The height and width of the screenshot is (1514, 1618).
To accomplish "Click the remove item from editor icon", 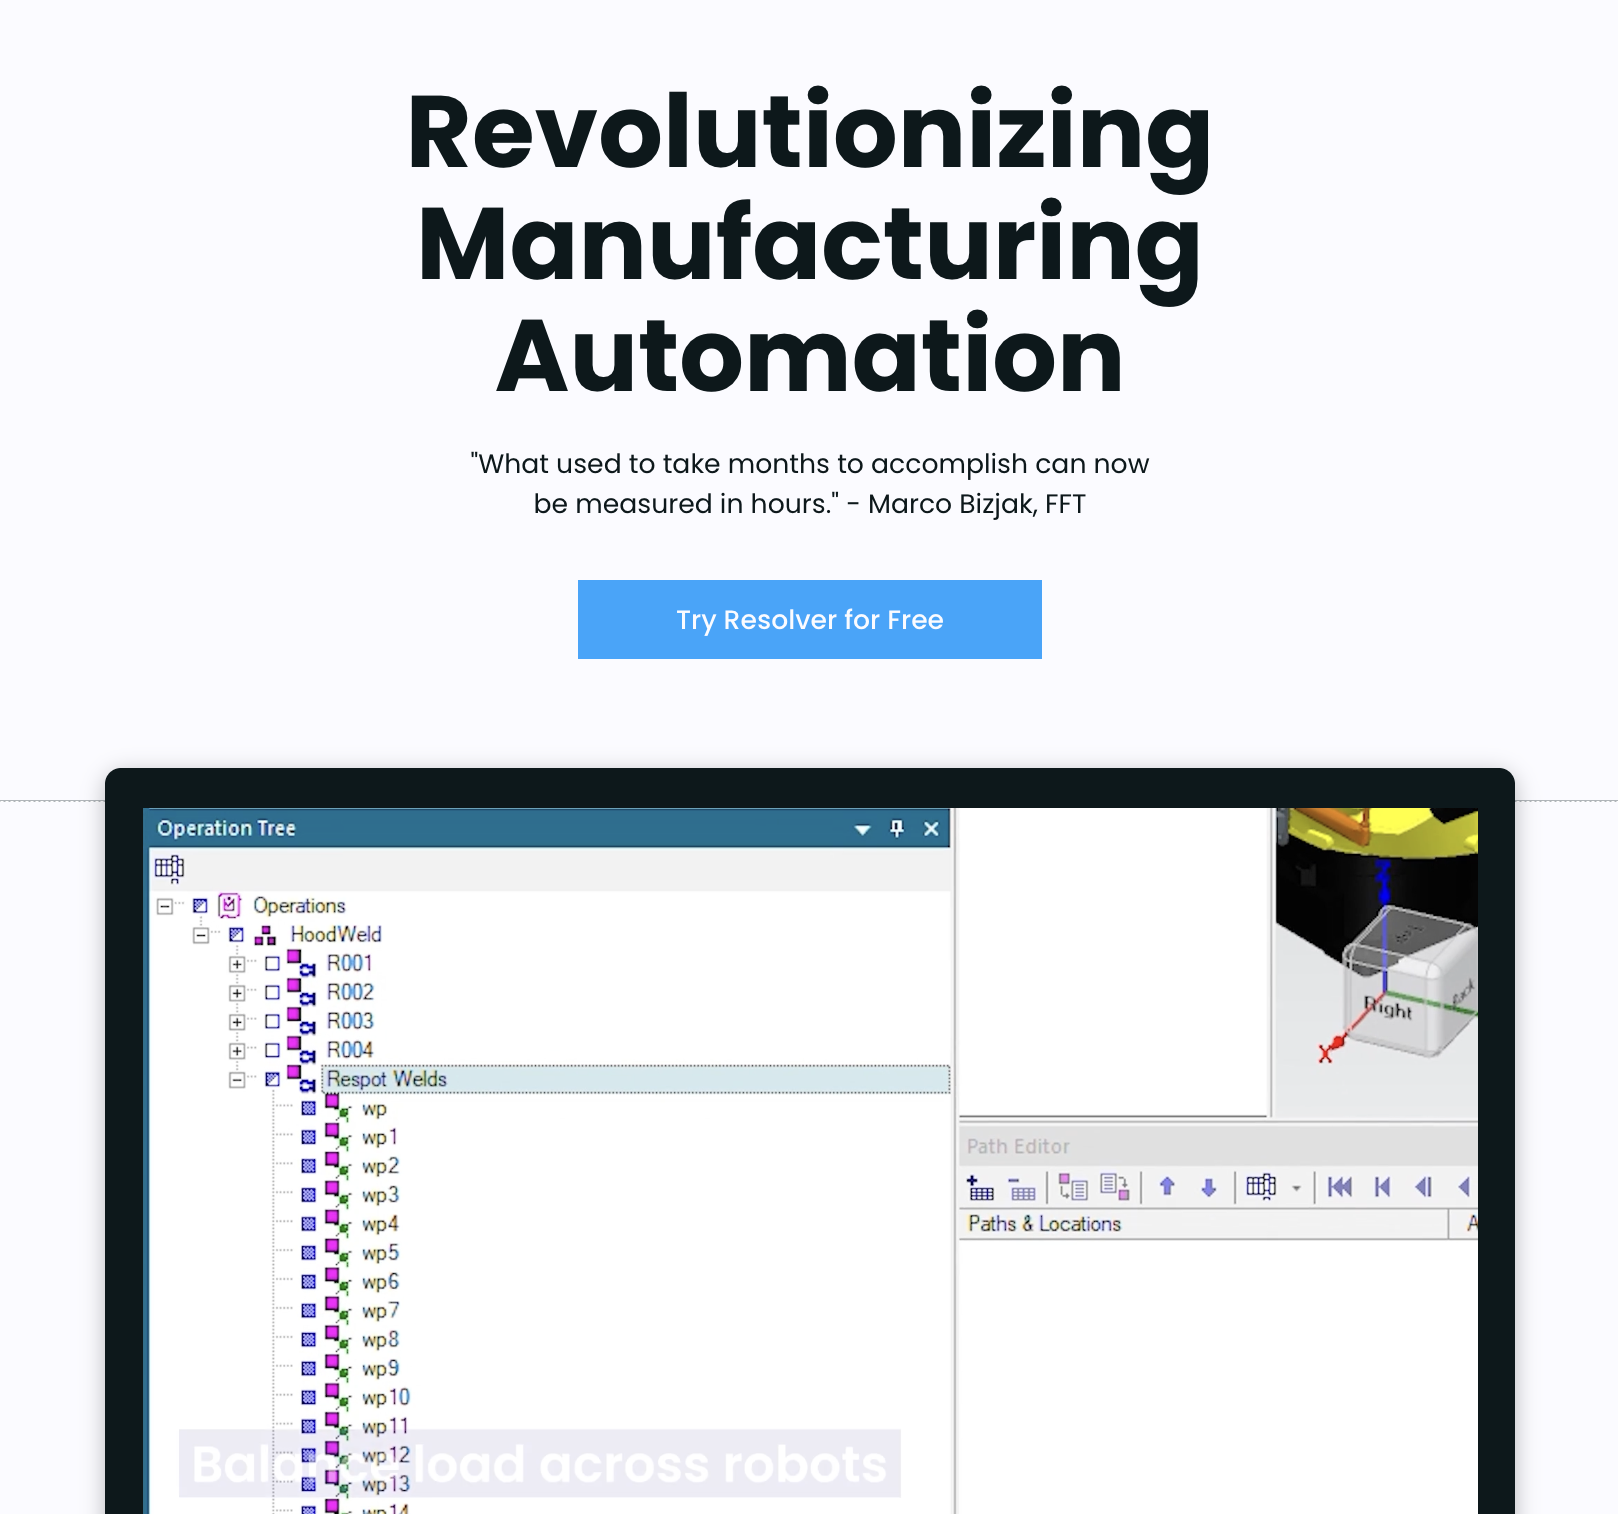I will [1022, 1187].
